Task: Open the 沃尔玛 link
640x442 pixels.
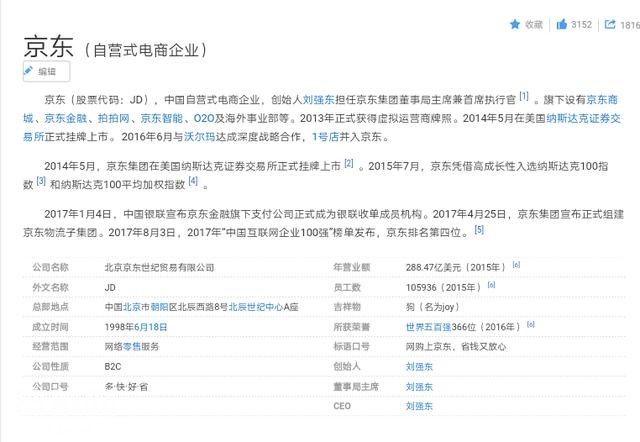Action: click(199, 137)
